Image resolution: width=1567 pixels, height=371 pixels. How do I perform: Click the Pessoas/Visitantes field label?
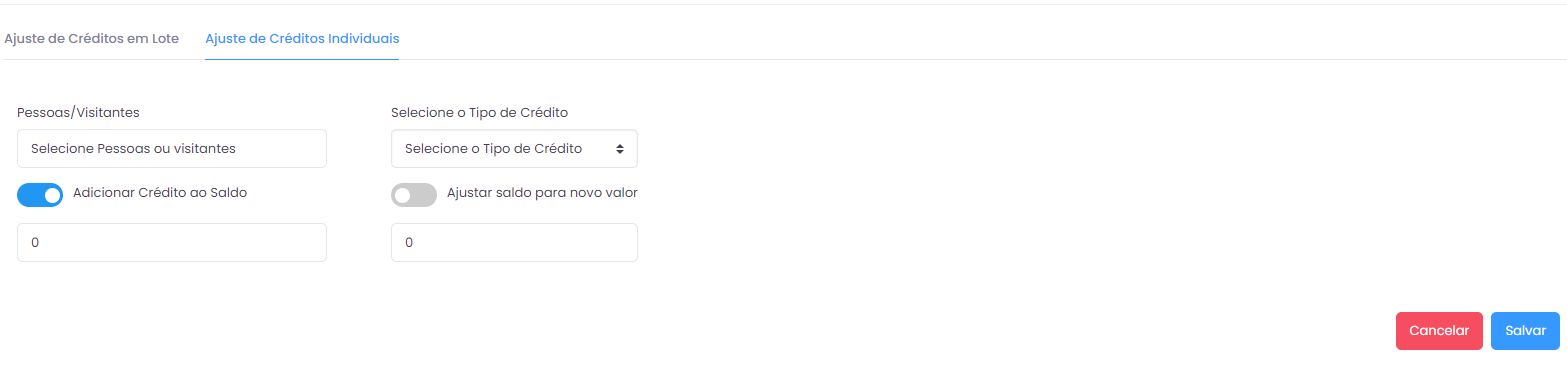pyautogui.click(x=78, y=112)
